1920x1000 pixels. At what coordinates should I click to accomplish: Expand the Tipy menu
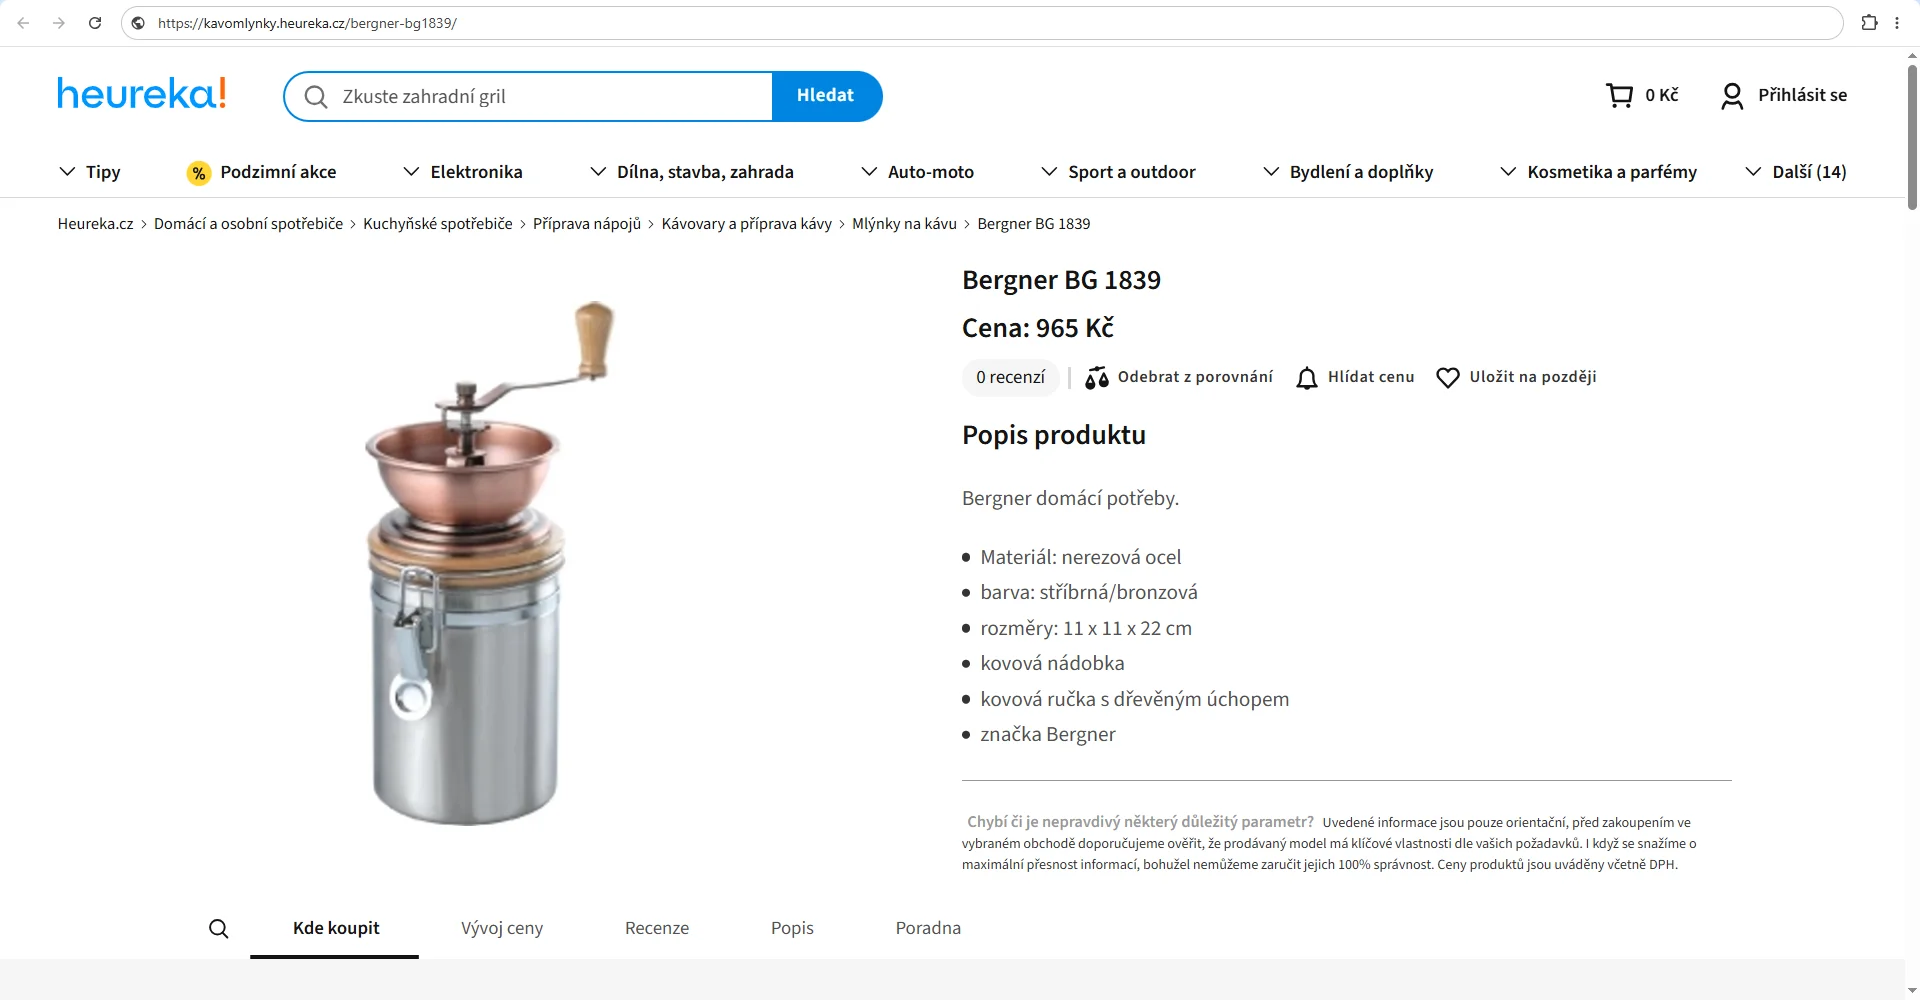click(x=90, y=172)
